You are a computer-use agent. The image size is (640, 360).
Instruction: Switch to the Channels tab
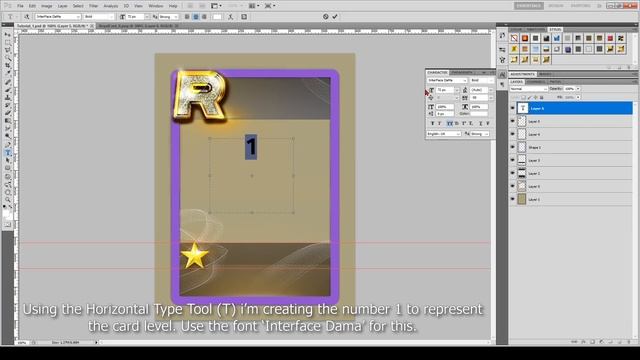point(536,82)
